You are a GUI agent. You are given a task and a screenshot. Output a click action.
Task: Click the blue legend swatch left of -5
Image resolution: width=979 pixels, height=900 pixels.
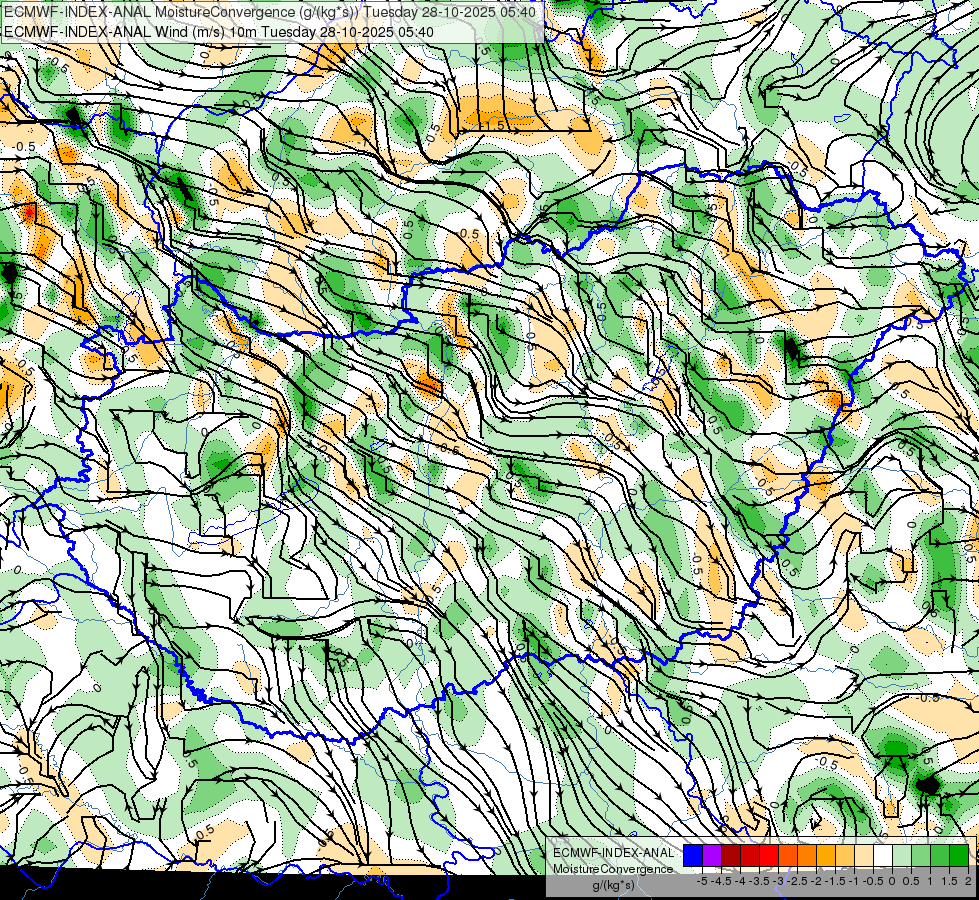693,855
